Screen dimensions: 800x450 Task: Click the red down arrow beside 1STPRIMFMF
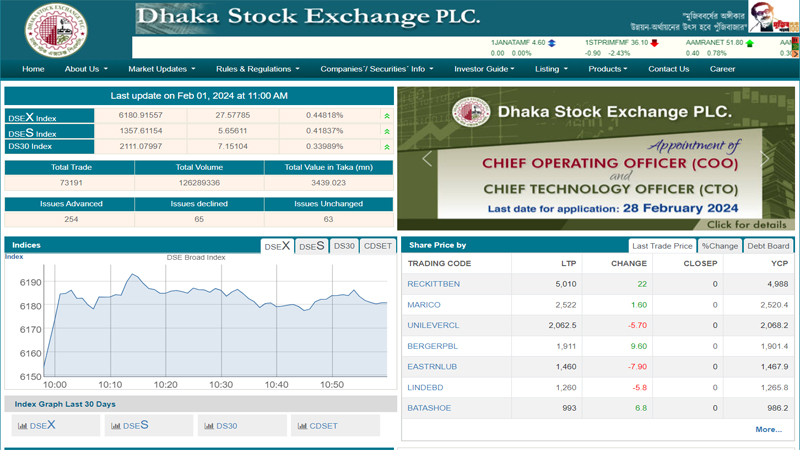655,43
